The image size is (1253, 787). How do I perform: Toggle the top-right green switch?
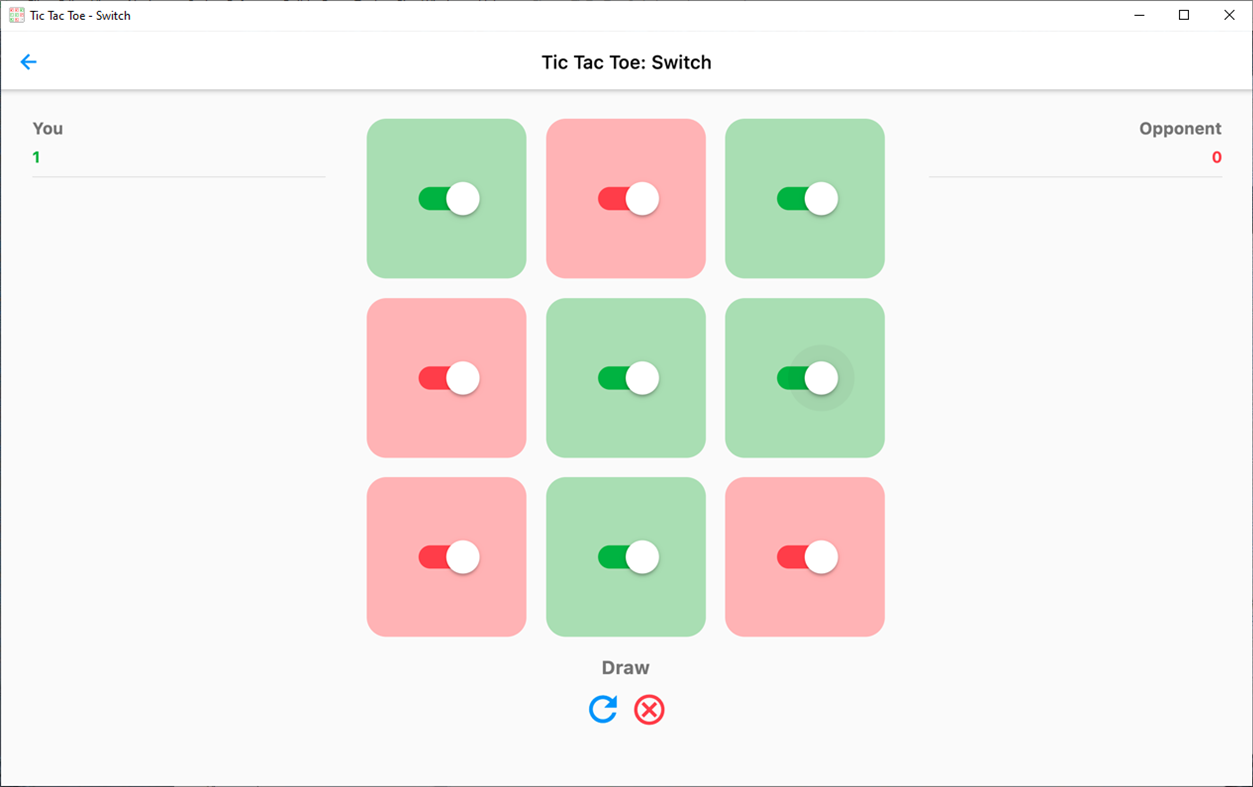coord(805,199)
